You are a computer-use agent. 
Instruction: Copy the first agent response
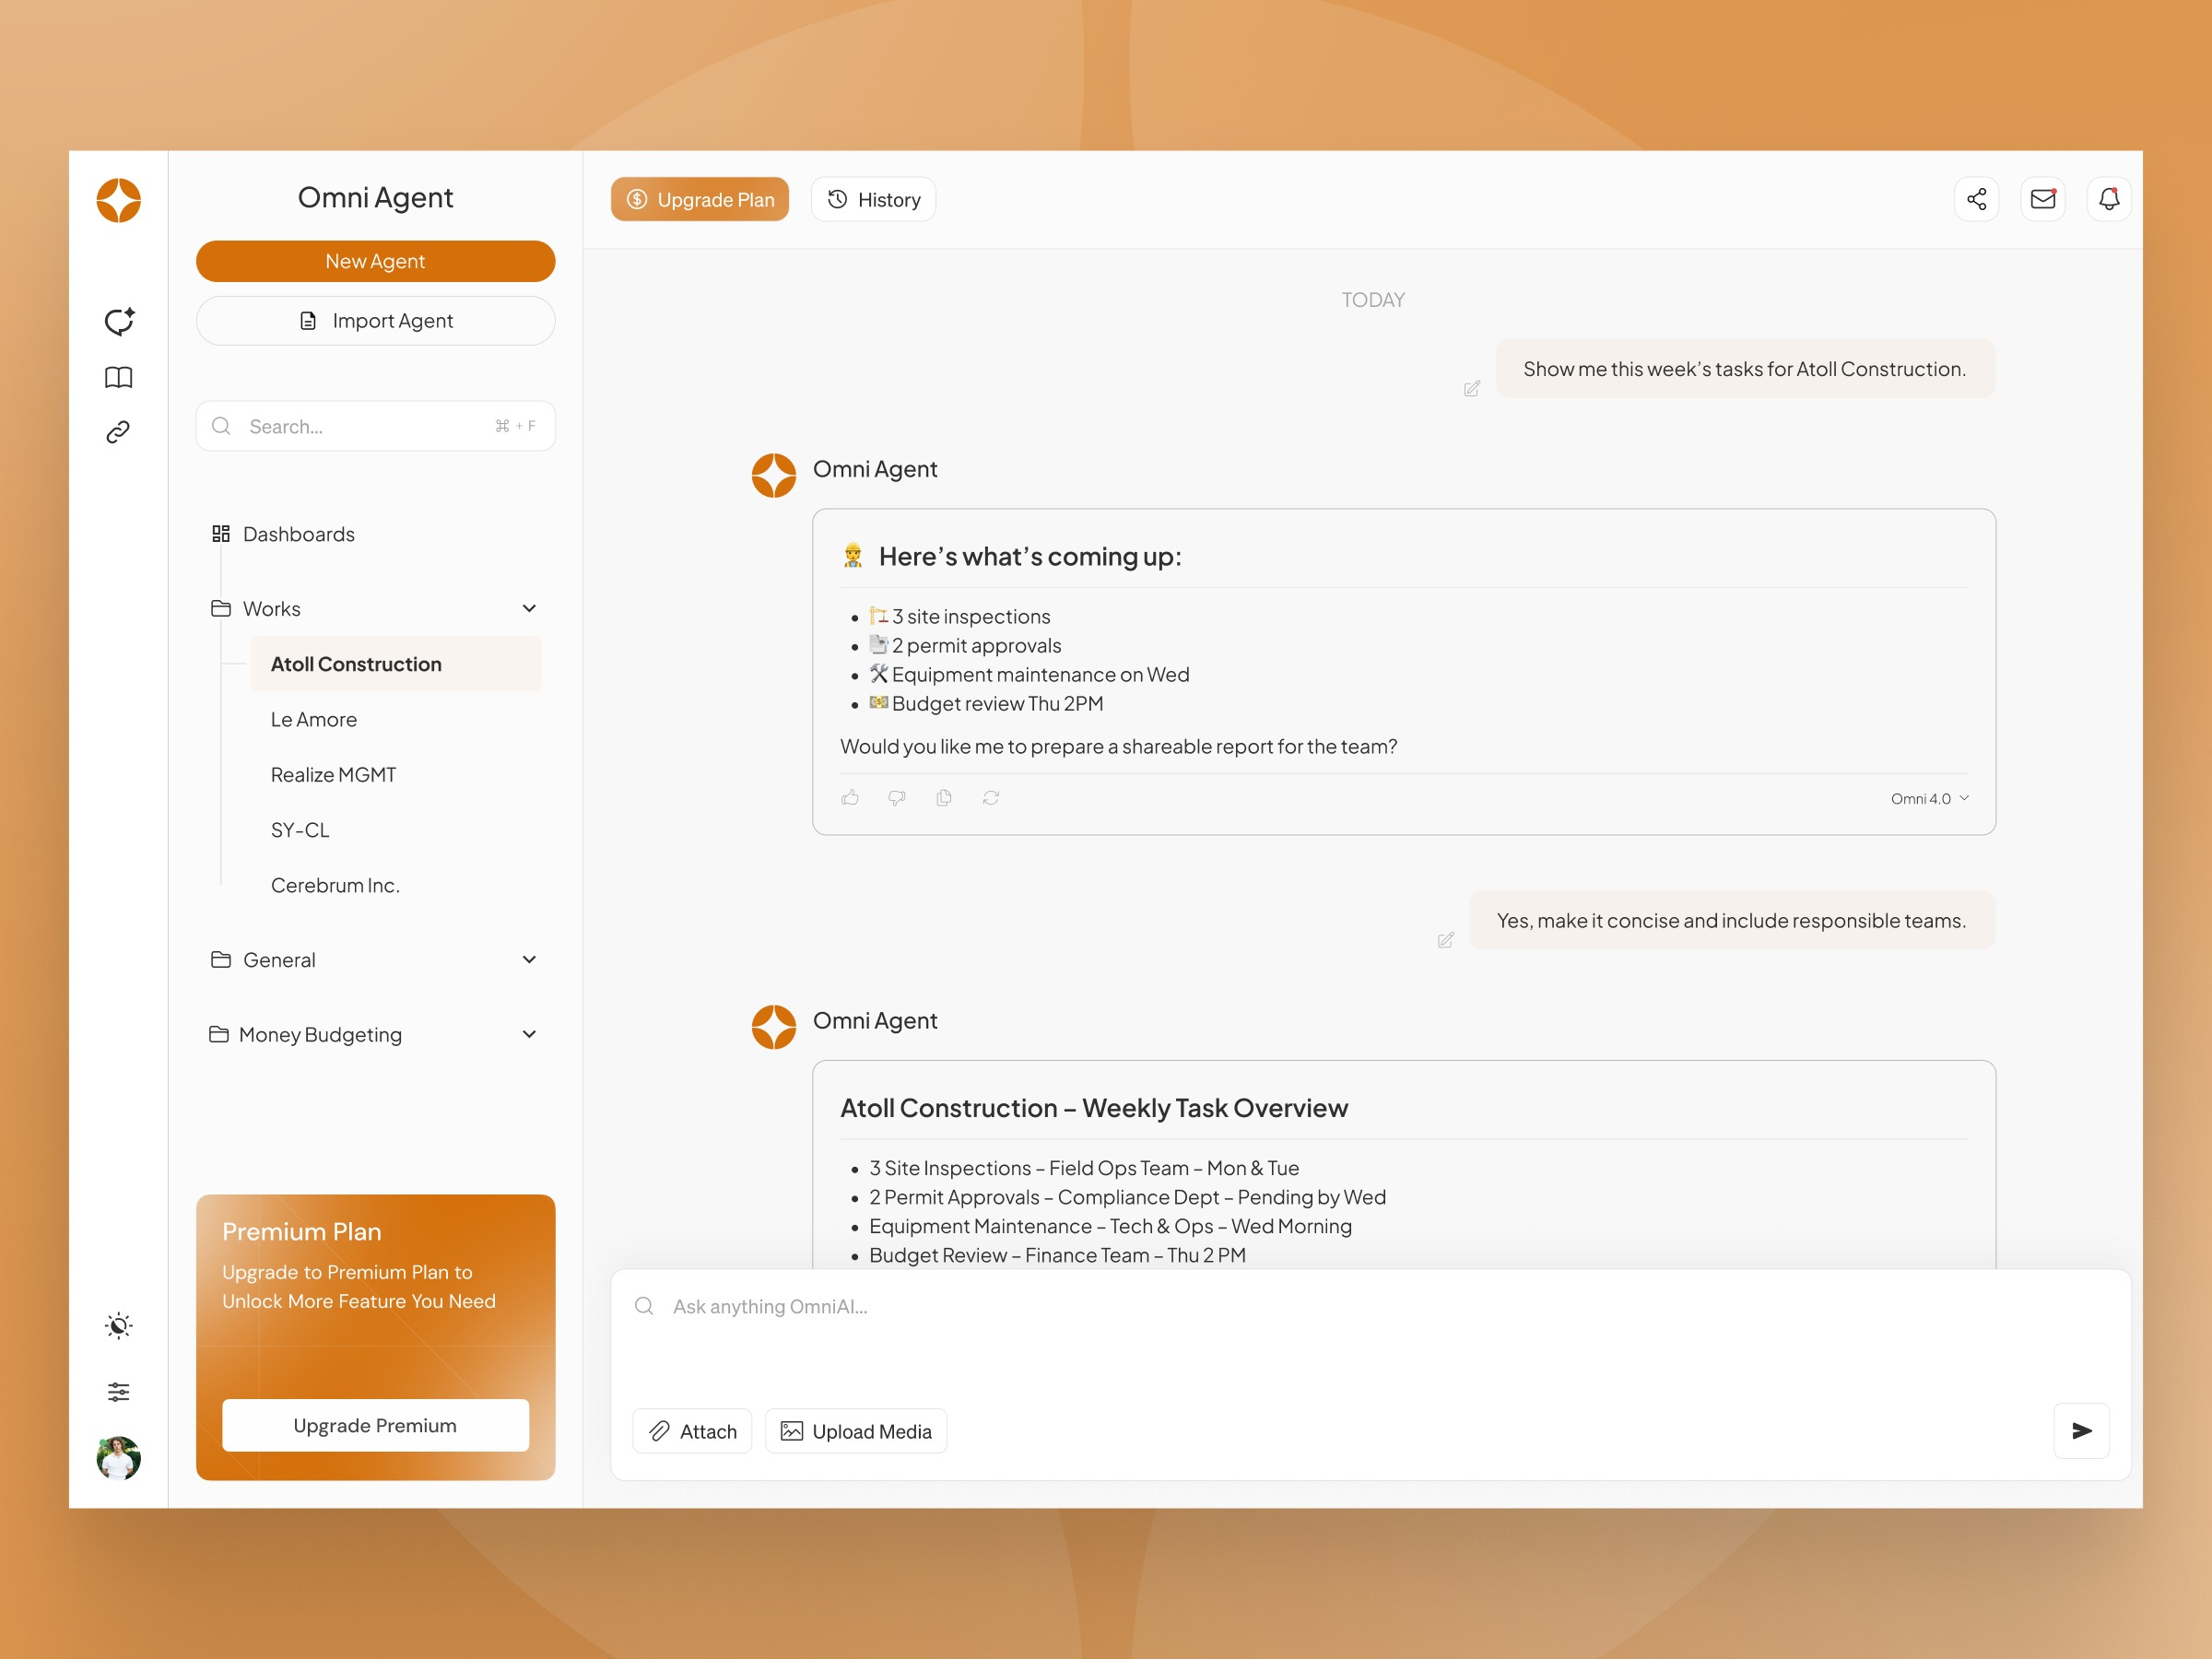click(943, 797)
